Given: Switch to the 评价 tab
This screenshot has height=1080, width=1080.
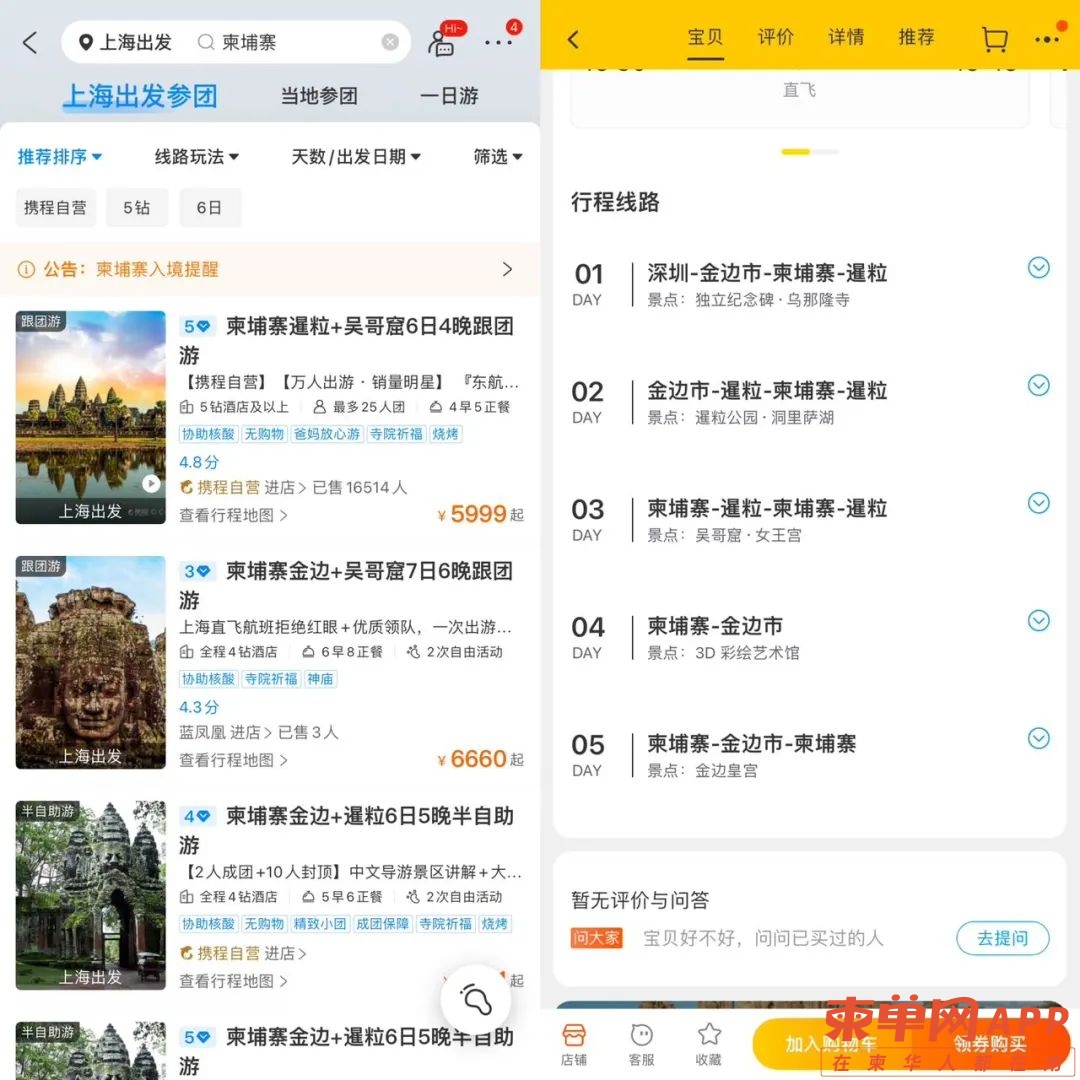Looking at the screenshot, I should pos(776,37).
